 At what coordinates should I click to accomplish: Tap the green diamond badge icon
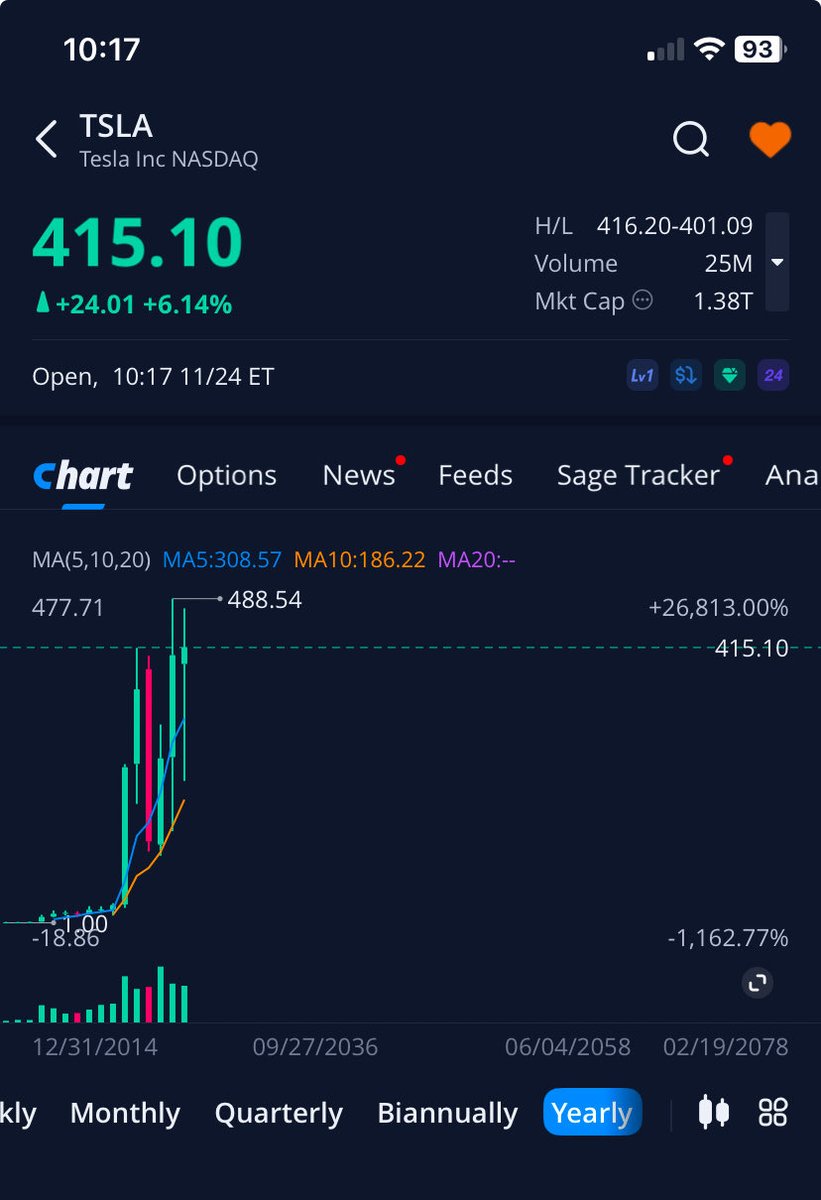pyautogui.click(x=729, y=376)
